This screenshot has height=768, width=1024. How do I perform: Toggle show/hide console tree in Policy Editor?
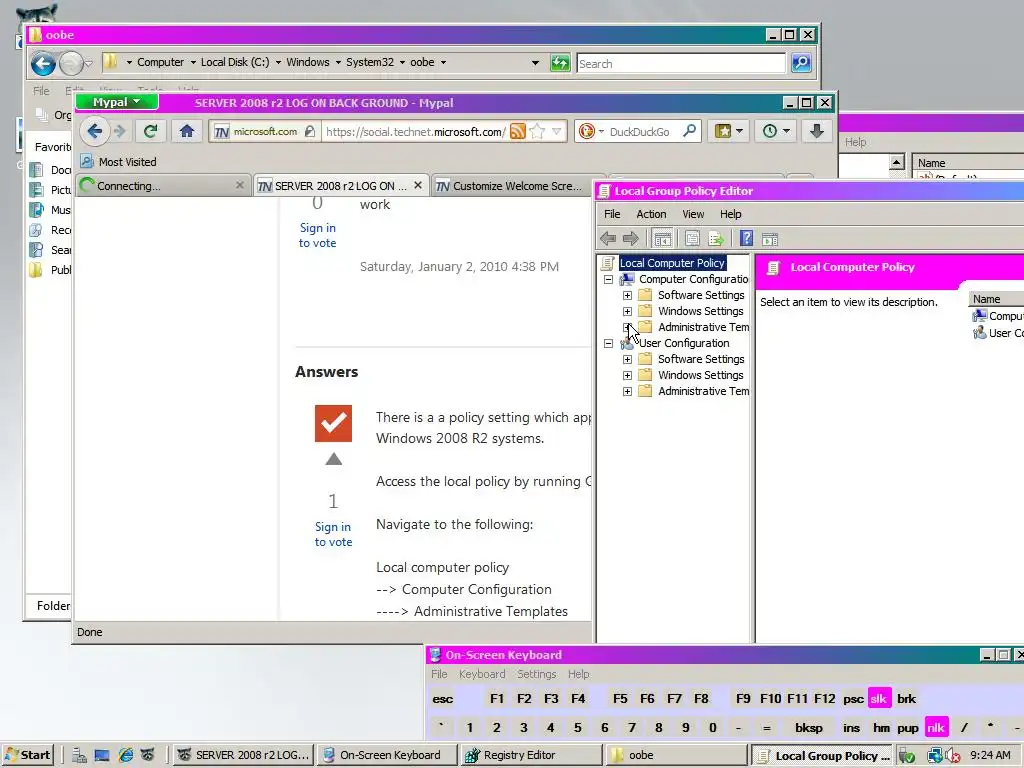tap(662, 239)
